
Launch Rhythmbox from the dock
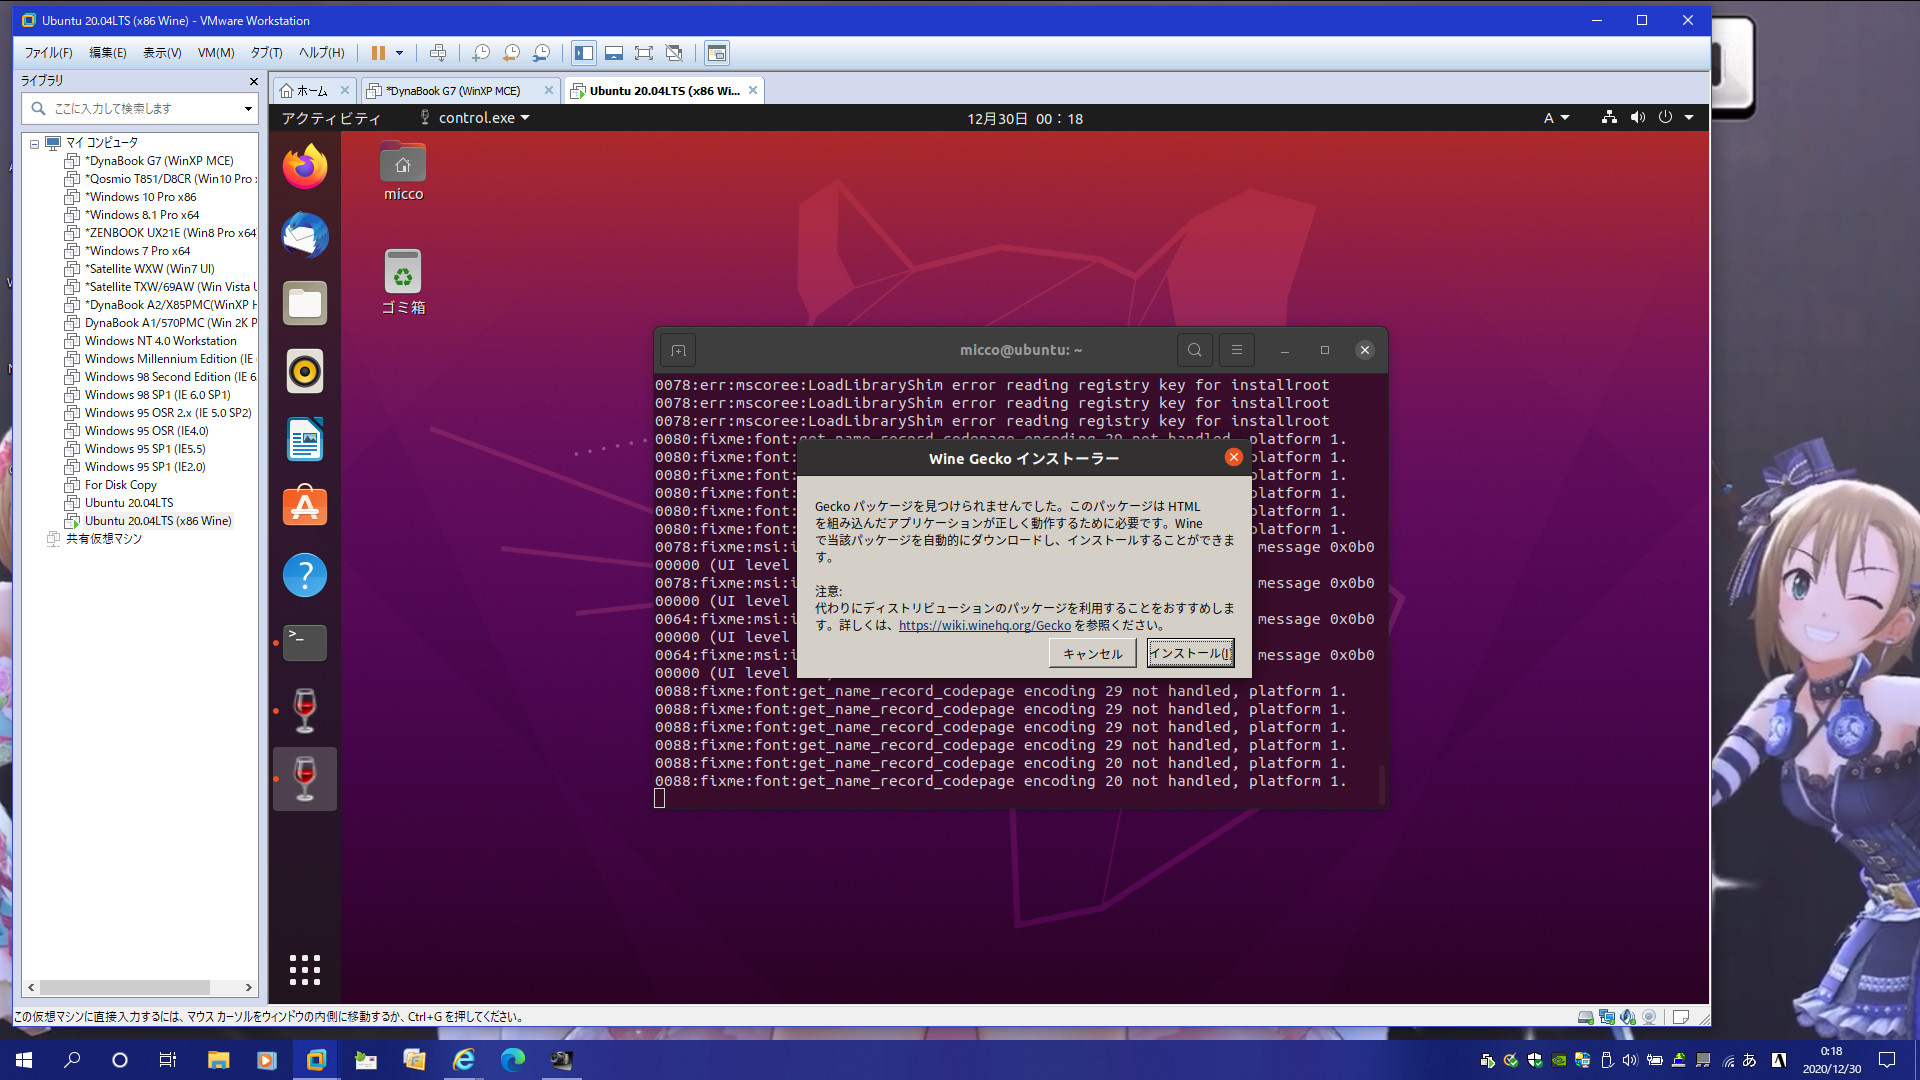[x=305, y=371]
